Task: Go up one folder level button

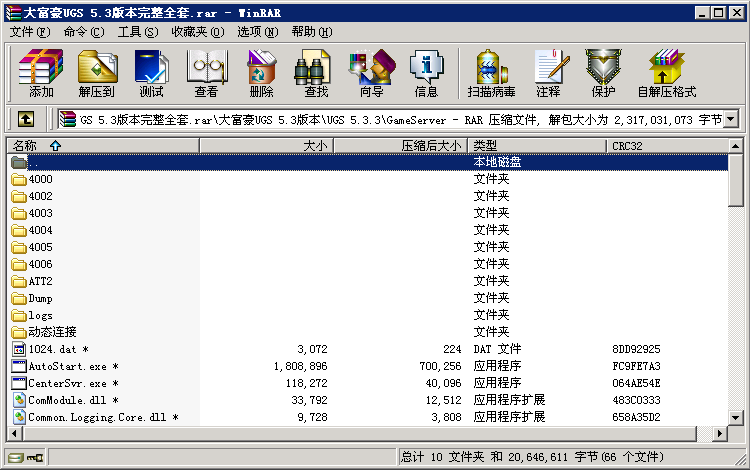Action: point(26,120)
